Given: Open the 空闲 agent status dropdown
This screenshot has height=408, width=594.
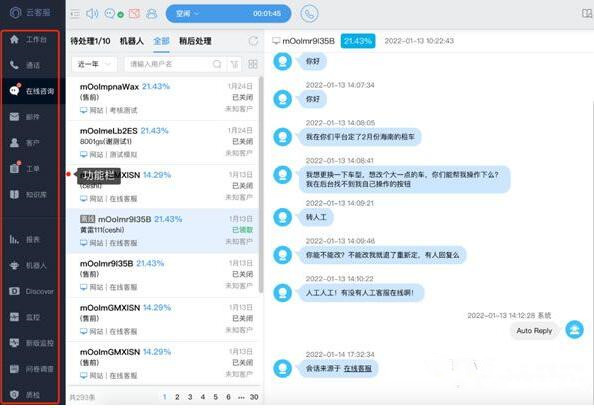Looking at the screenshot, I should pyautogui.click(x=228, y=14).
